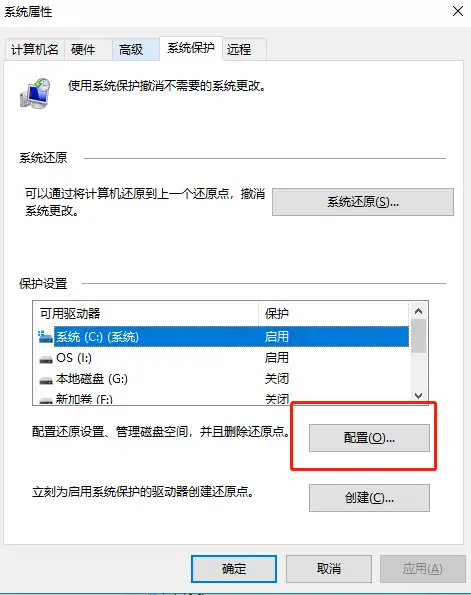Select the 远程 tab

point(244,49)
